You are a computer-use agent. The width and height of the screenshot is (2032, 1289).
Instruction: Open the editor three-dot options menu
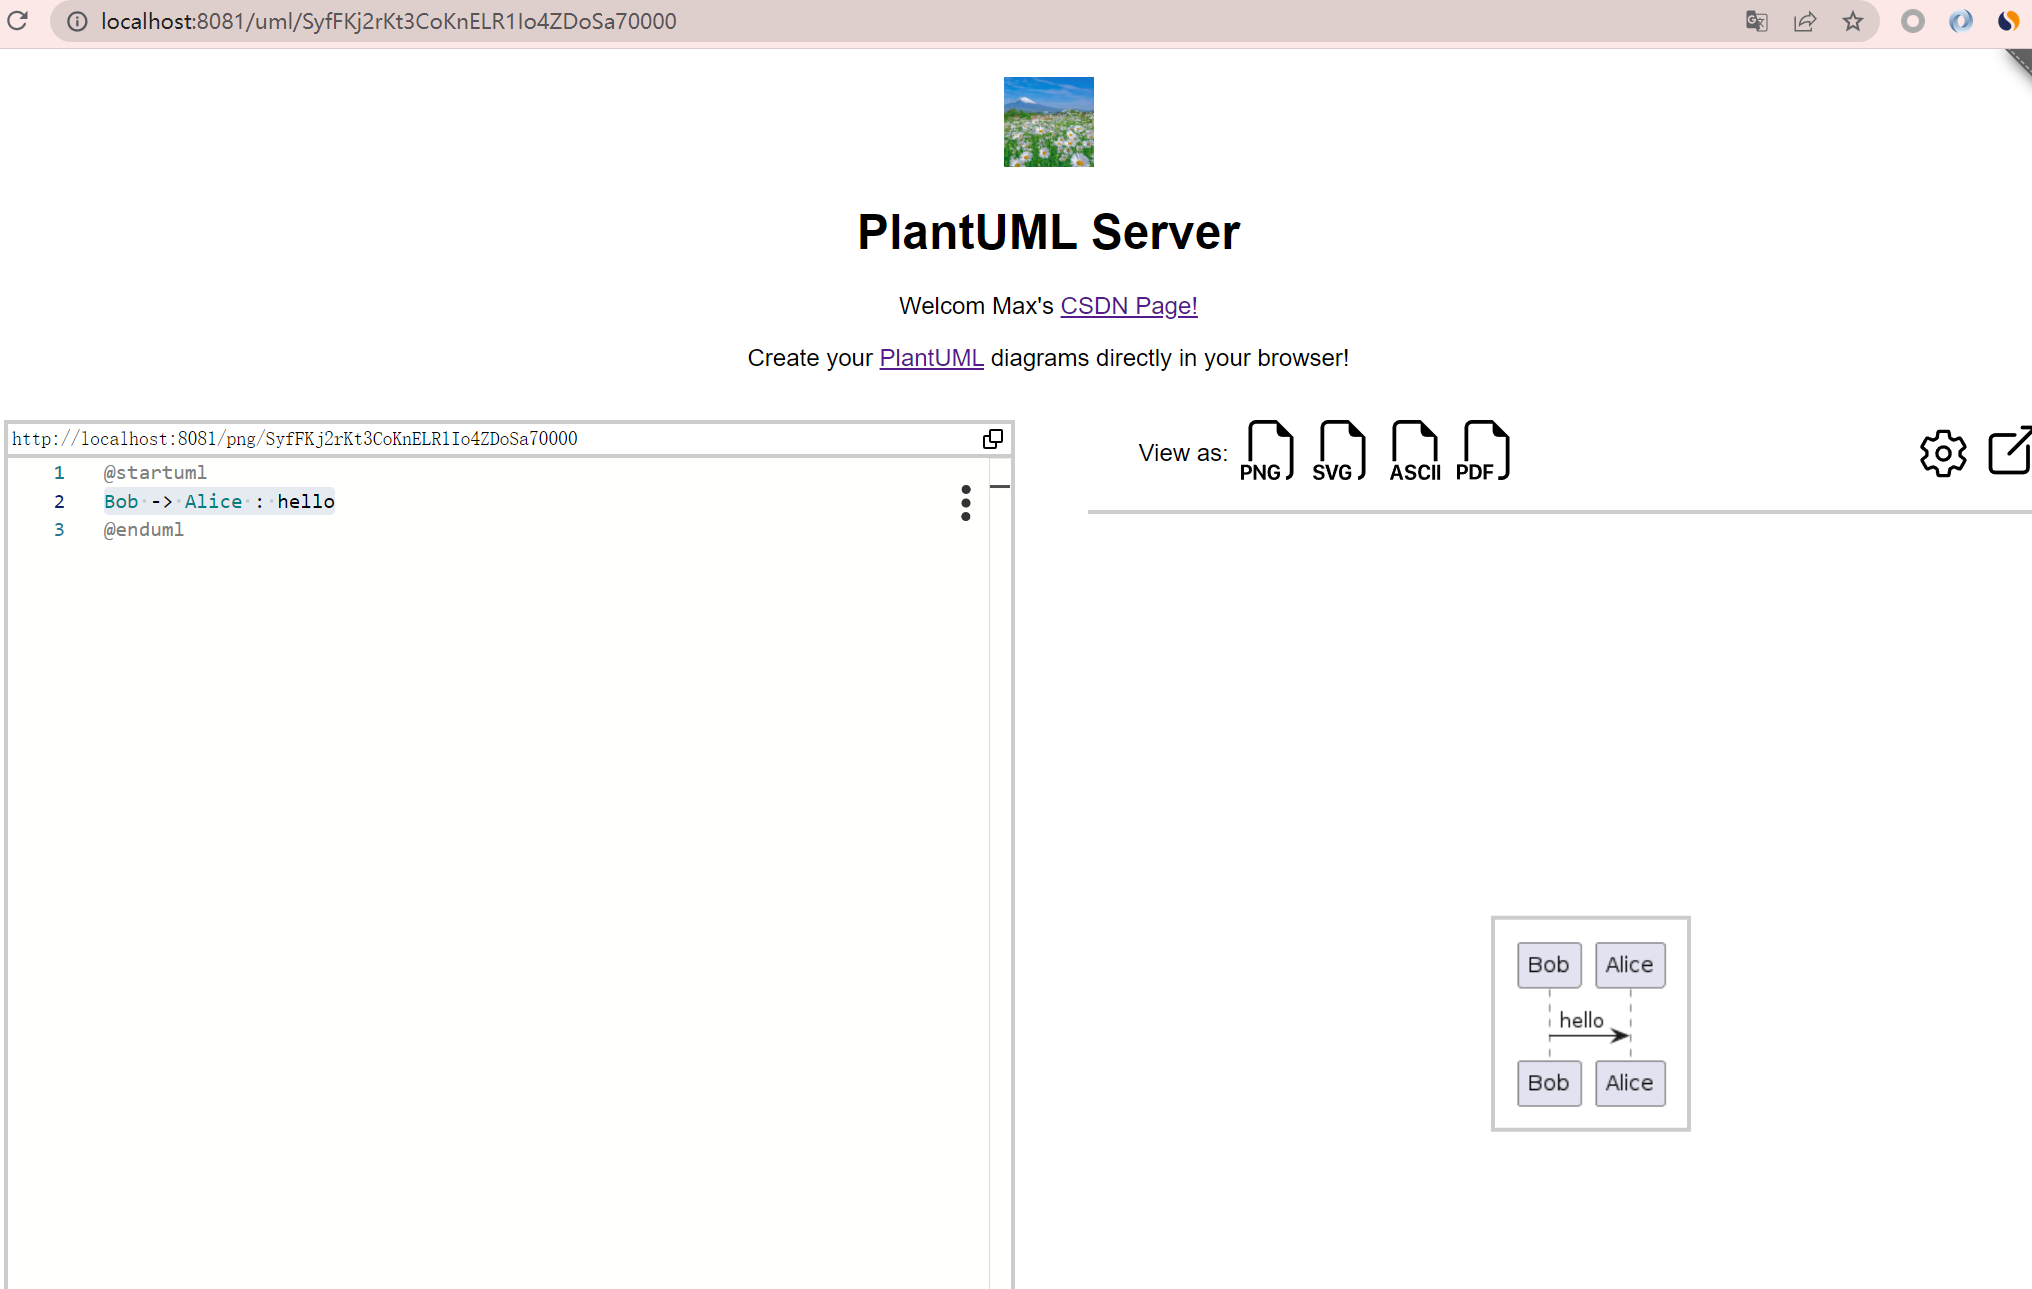coord(965,504)
